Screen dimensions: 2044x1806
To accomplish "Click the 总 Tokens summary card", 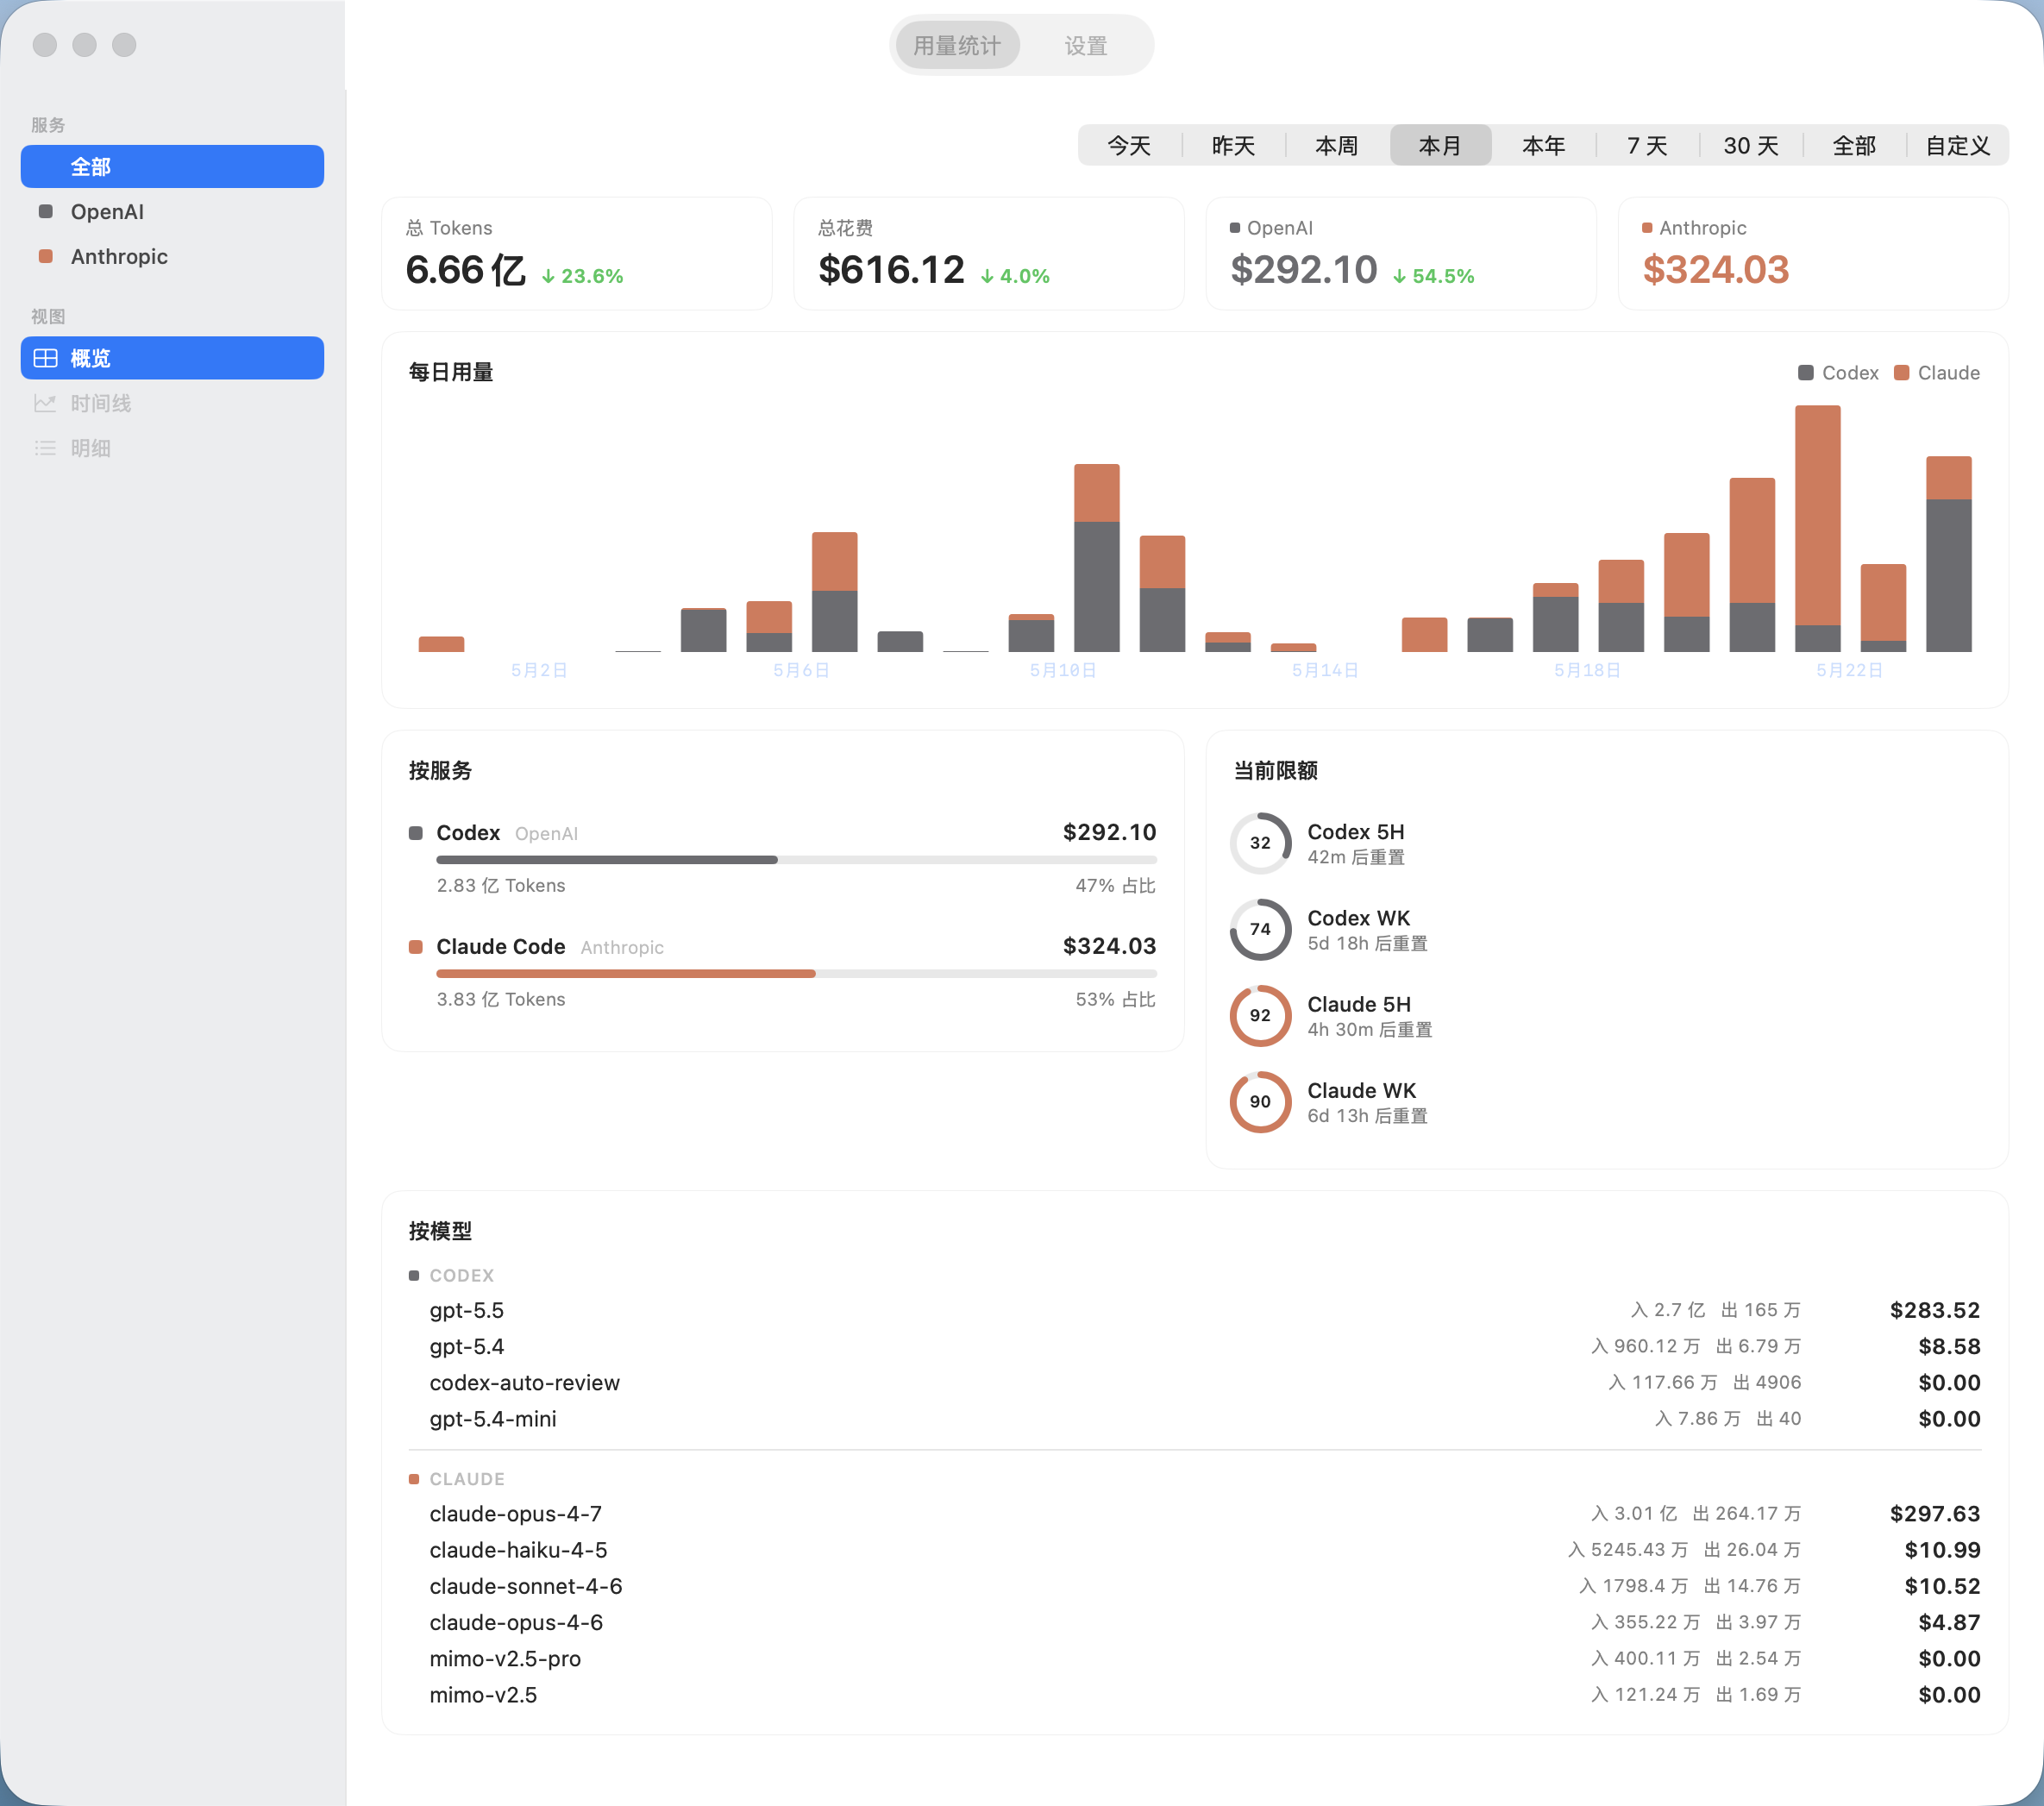I will tap(577, 254).
